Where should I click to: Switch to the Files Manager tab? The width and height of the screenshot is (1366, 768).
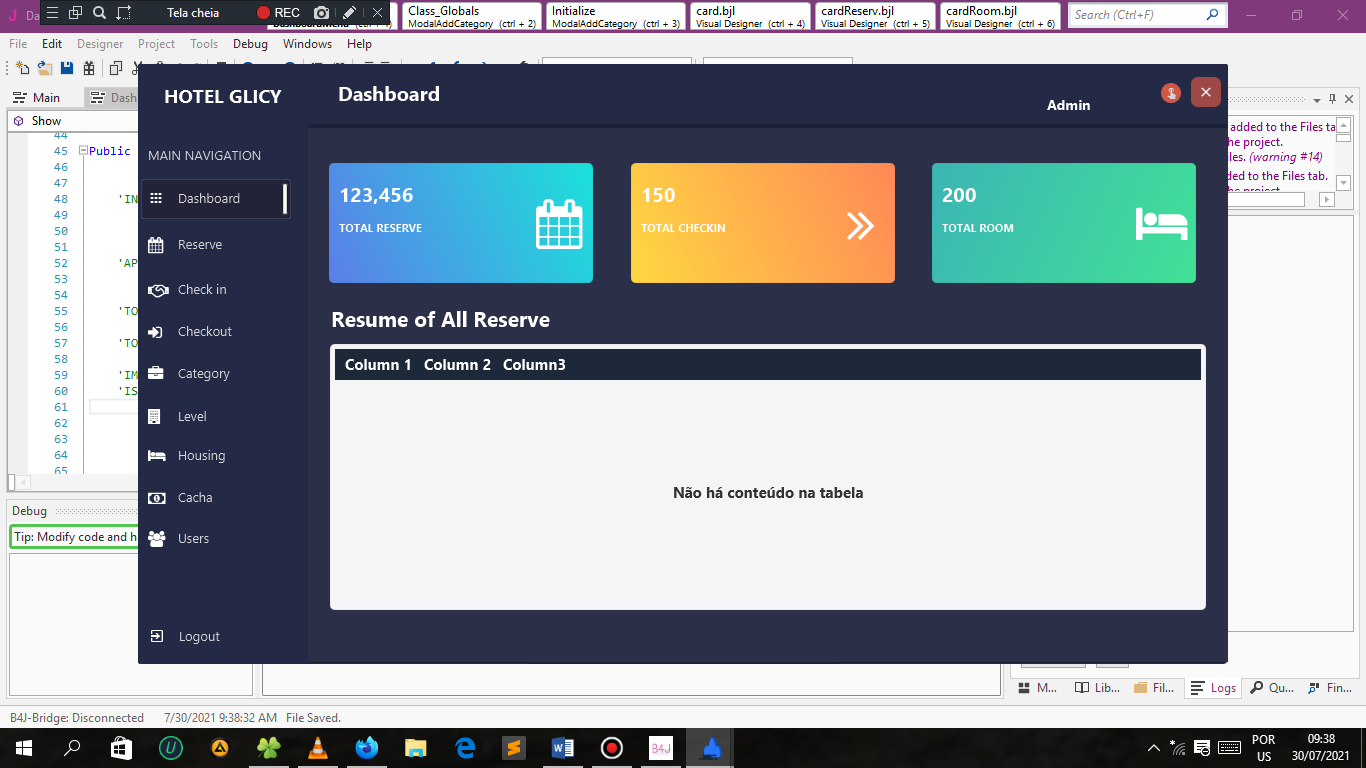tap(1154, 688)
